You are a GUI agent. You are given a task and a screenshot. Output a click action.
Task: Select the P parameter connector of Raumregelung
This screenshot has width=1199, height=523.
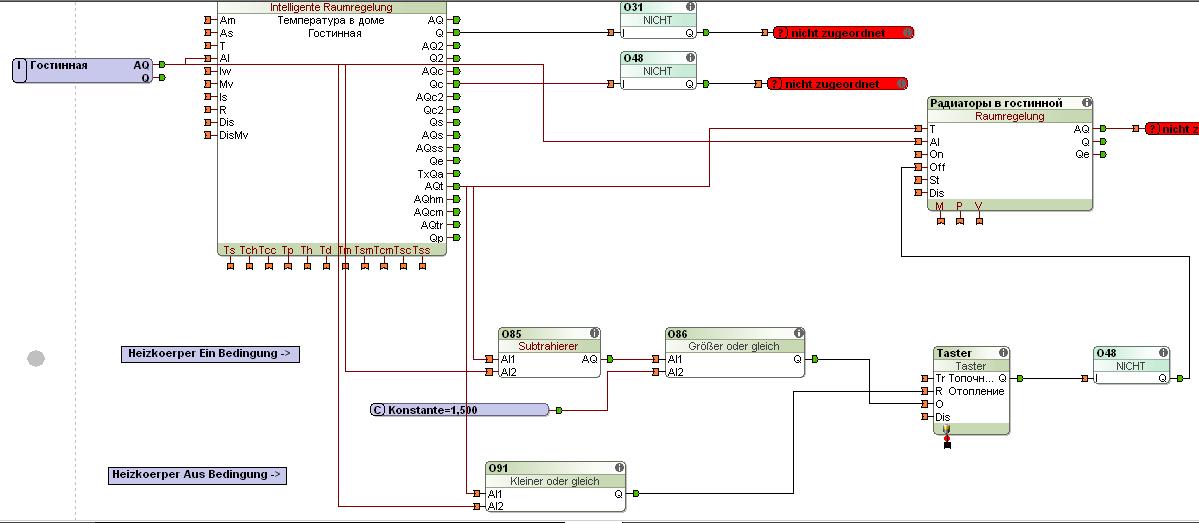(x=960, y=221)
